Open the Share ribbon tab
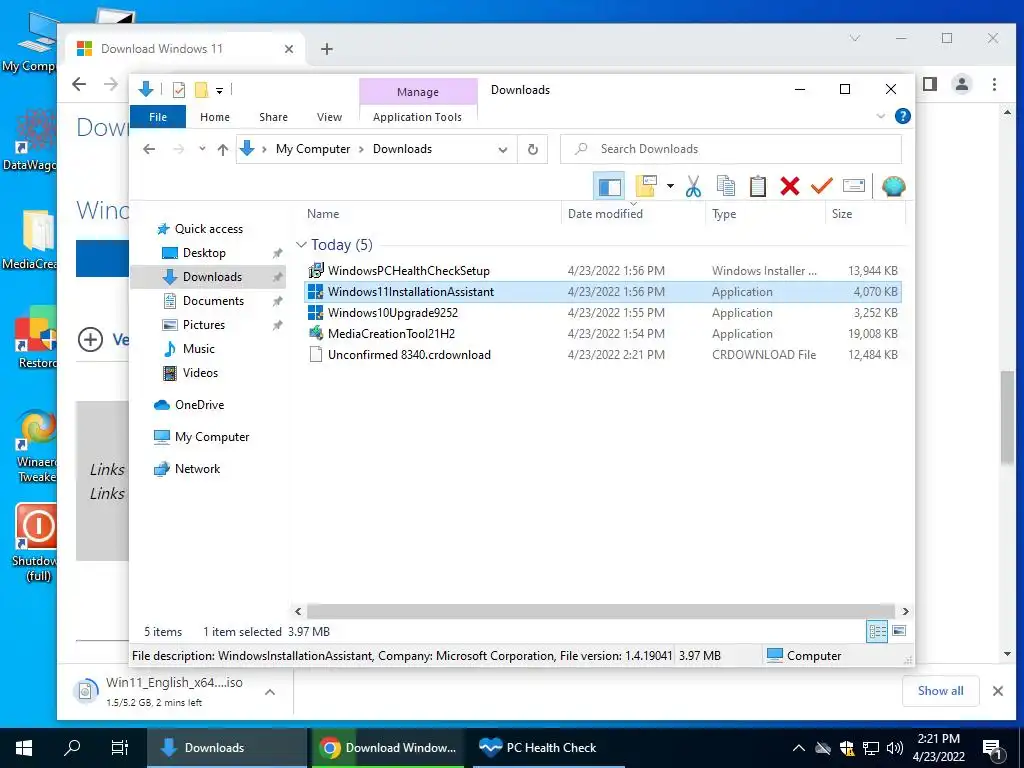 tap(273, 117)
